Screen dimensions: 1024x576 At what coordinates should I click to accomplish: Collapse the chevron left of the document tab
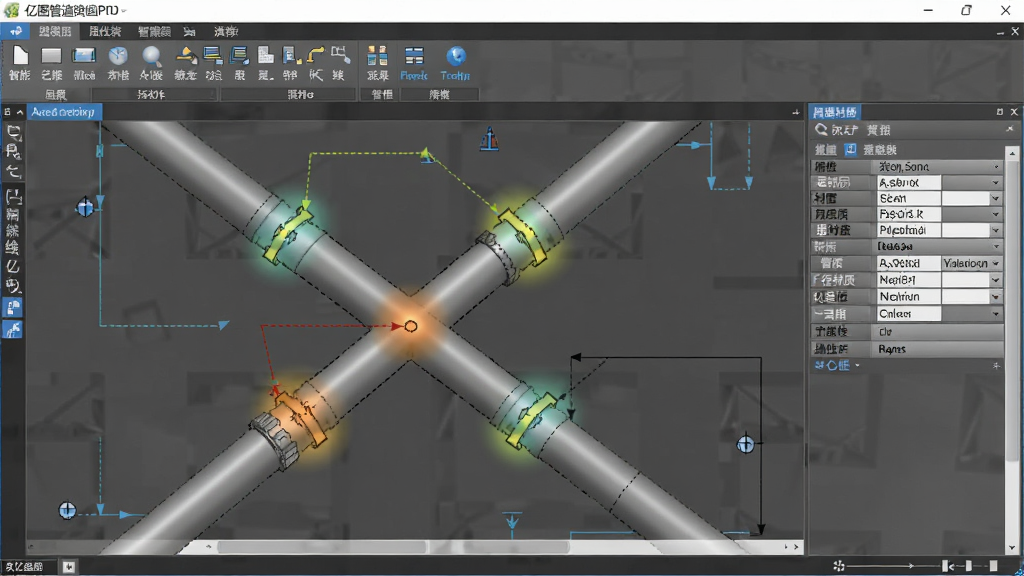point(20,112)
